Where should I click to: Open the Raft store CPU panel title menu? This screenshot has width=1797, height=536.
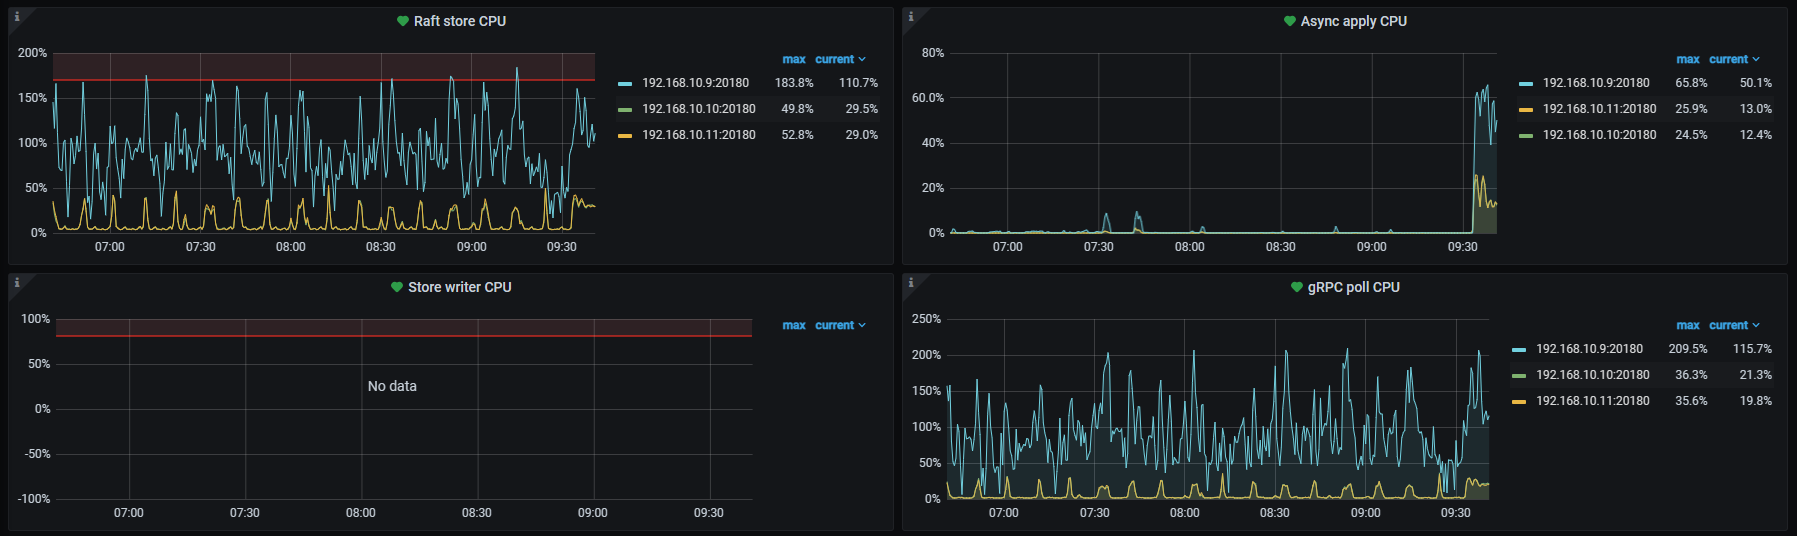[460, 21]
